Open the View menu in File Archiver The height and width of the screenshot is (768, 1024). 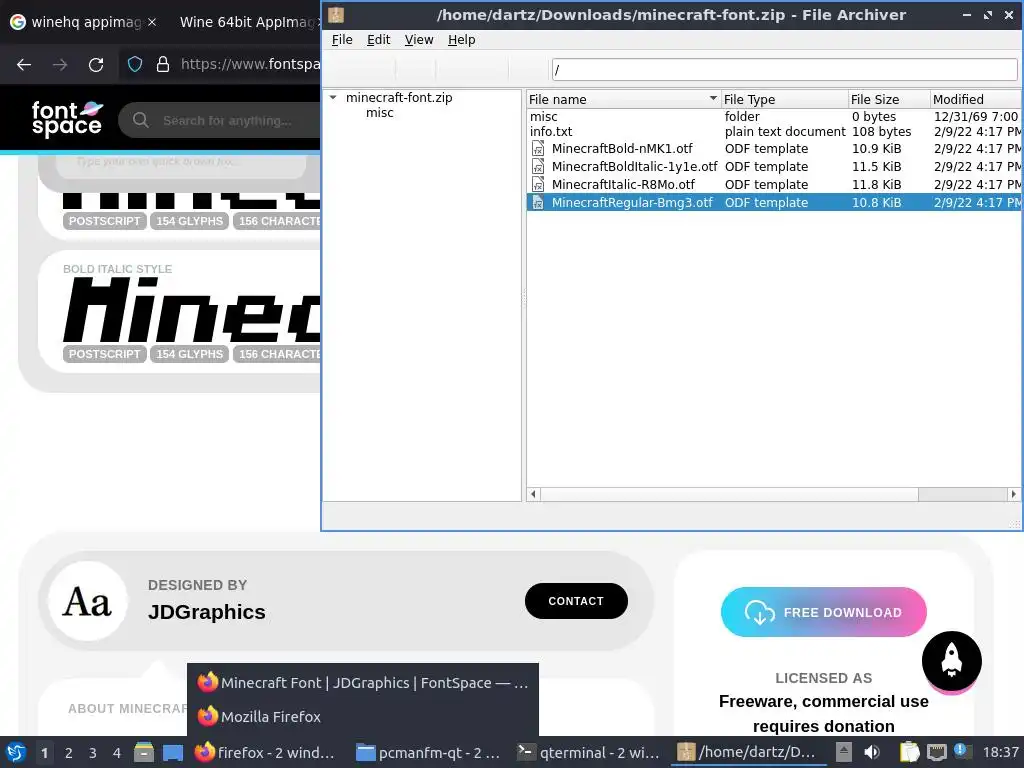(419, 40)
